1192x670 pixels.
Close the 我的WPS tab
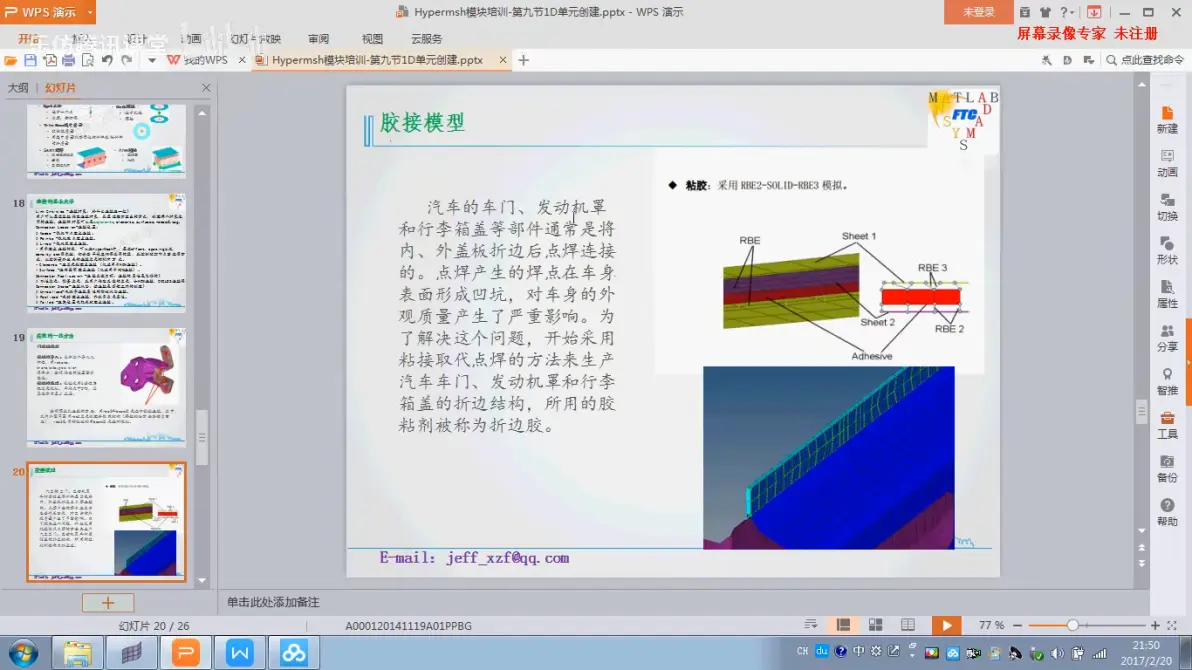click(242, 60)
